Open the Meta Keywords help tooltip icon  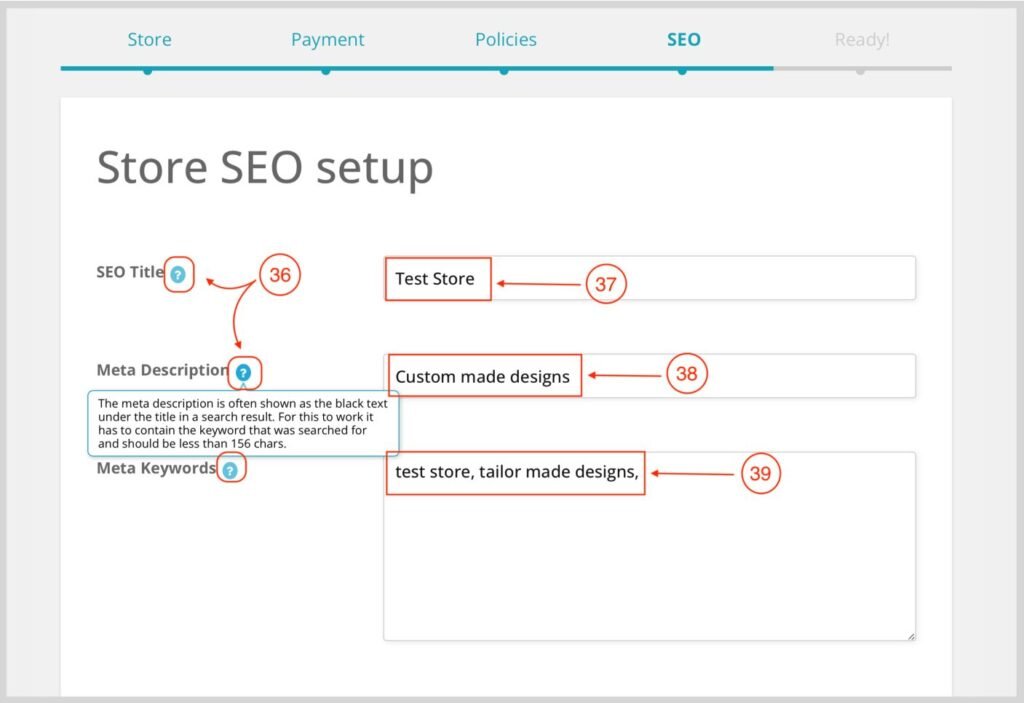[231, 469]
